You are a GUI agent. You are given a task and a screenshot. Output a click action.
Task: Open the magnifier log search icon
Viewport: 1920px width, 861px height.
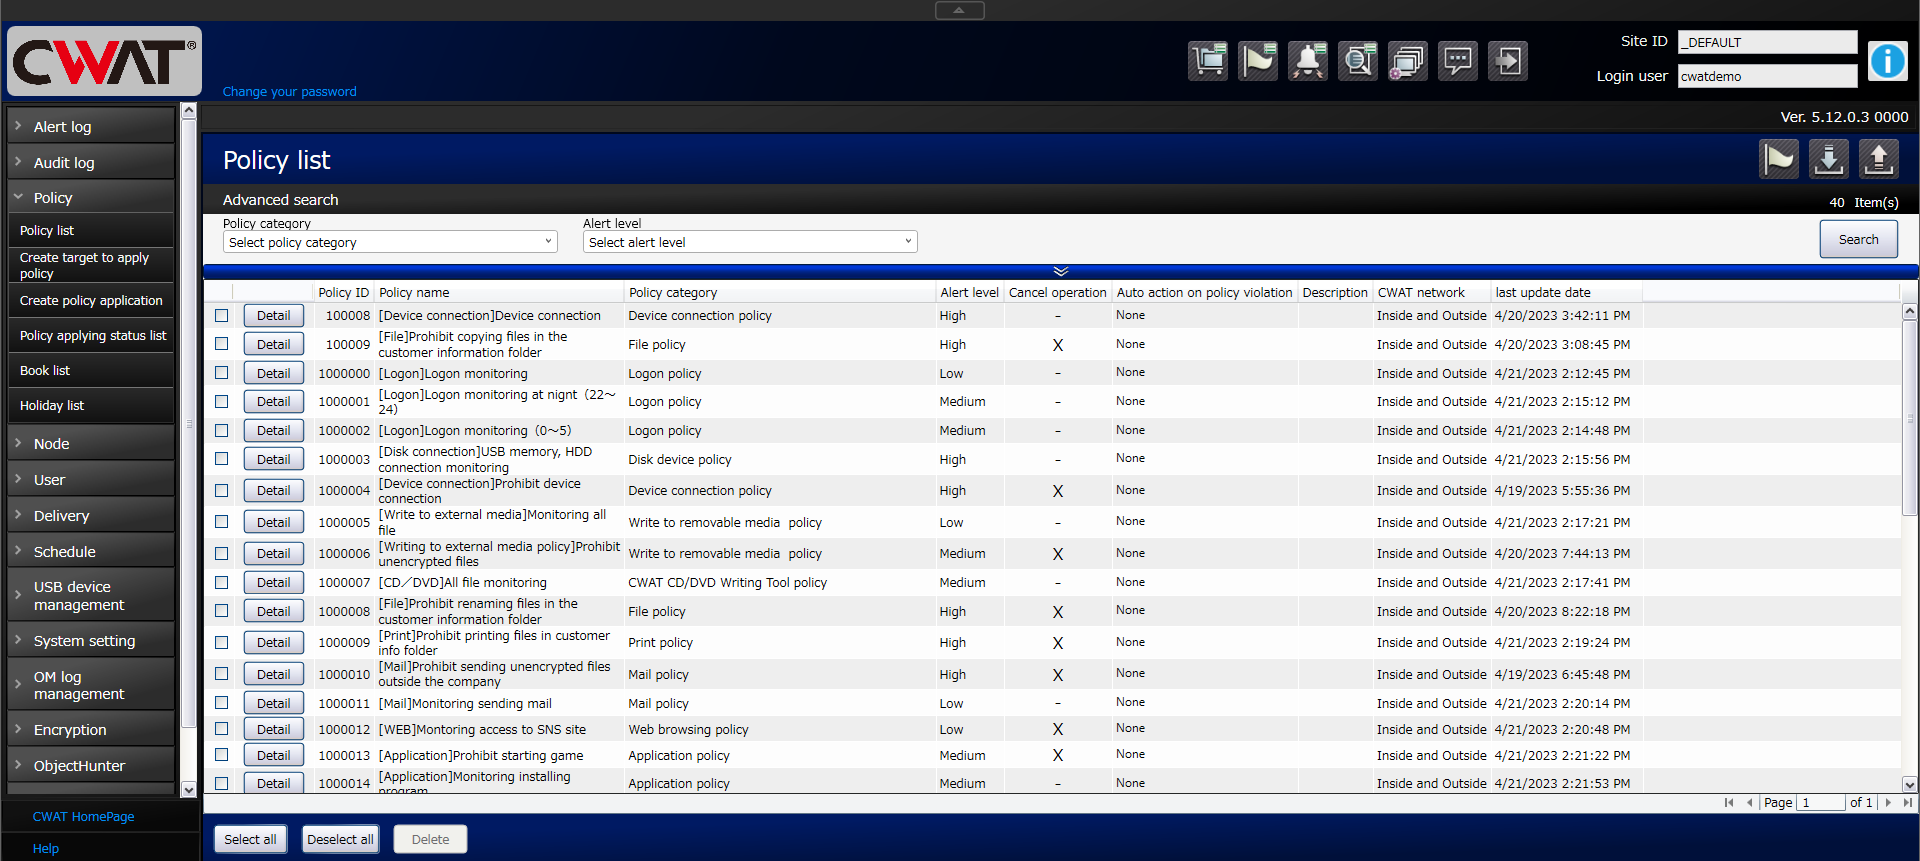point(1358,61)
